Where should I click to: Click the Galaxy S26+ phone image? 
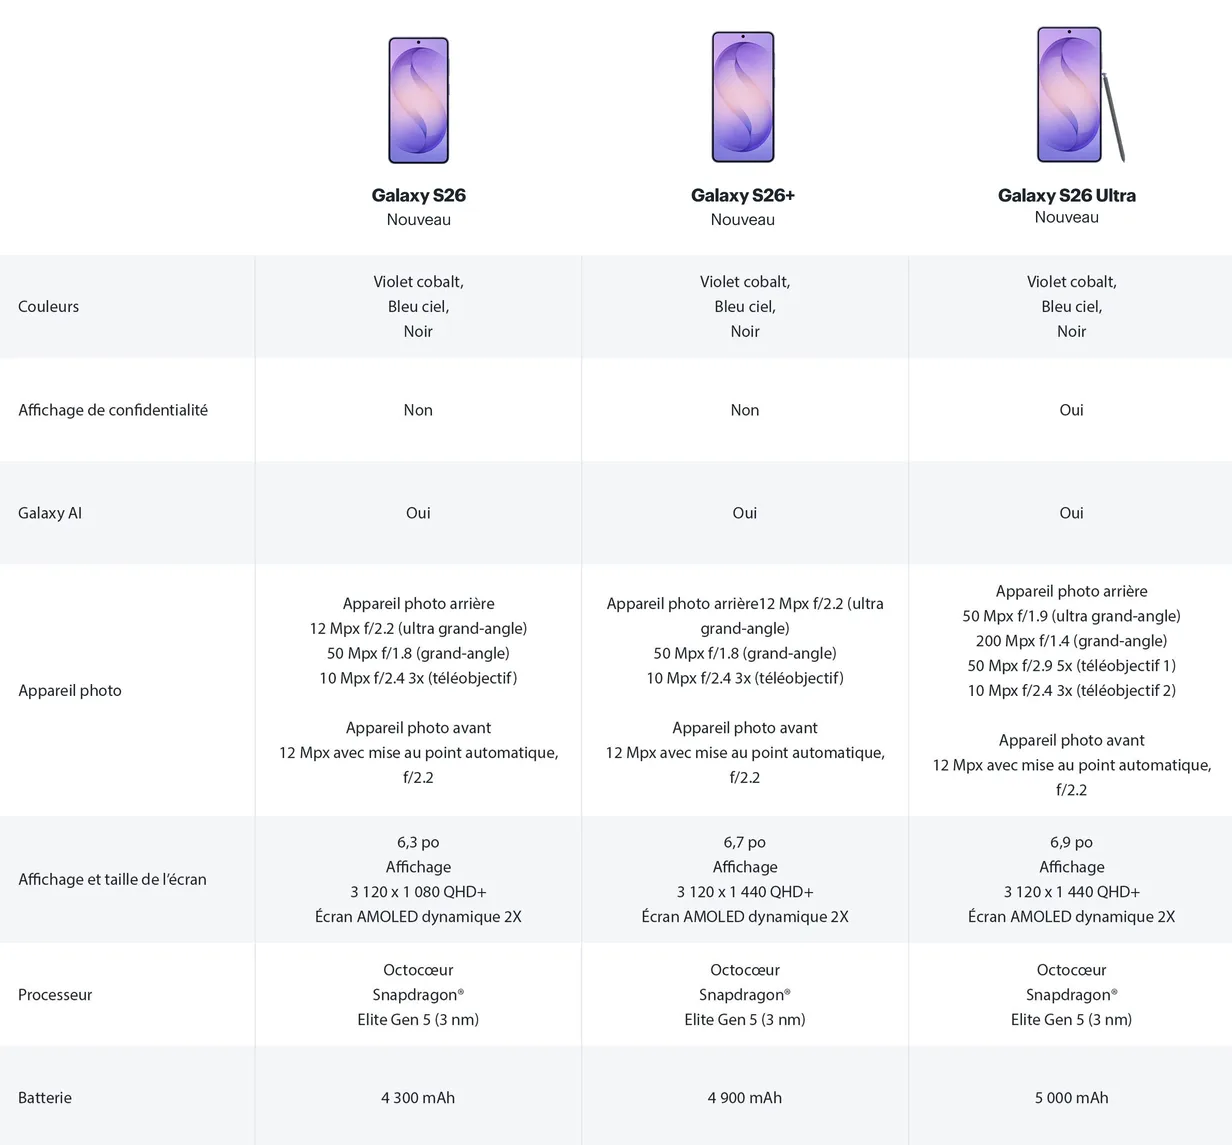click(743, 97)
